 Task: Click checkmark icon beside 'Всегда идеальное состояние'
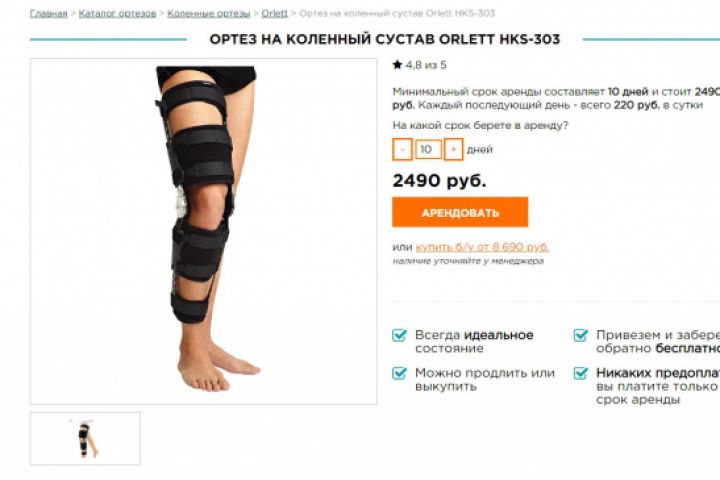click(399, 335)
